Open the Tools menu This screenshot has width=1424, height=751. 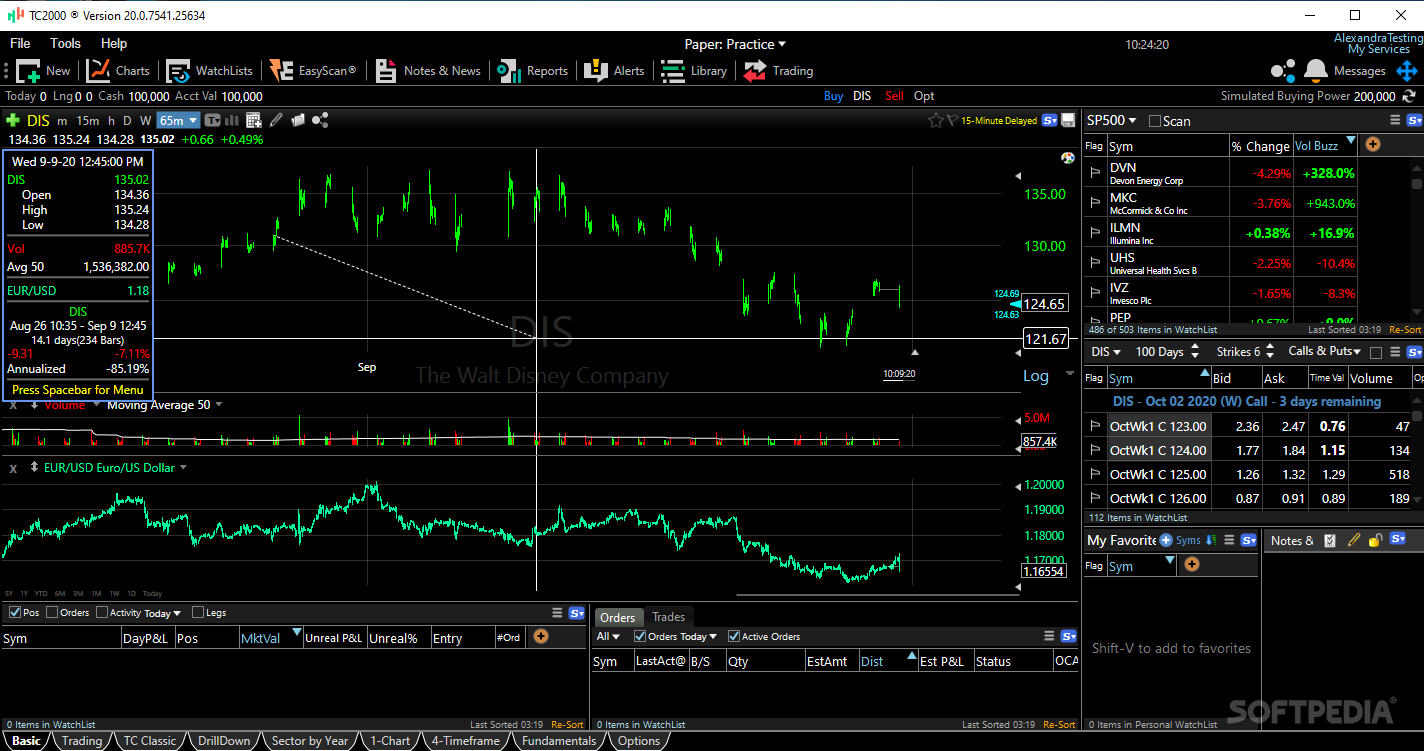click(65, 43)
